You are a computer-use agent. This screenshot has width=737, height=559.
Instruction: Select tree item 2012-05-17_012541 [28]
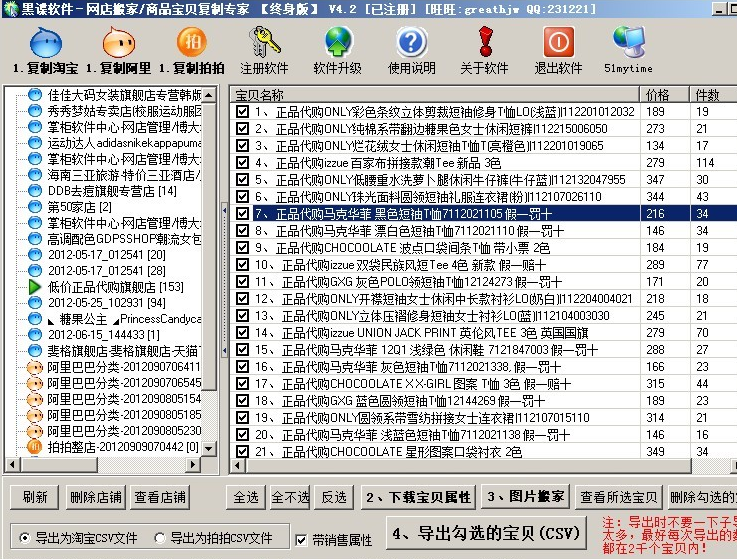coord(107,271)
